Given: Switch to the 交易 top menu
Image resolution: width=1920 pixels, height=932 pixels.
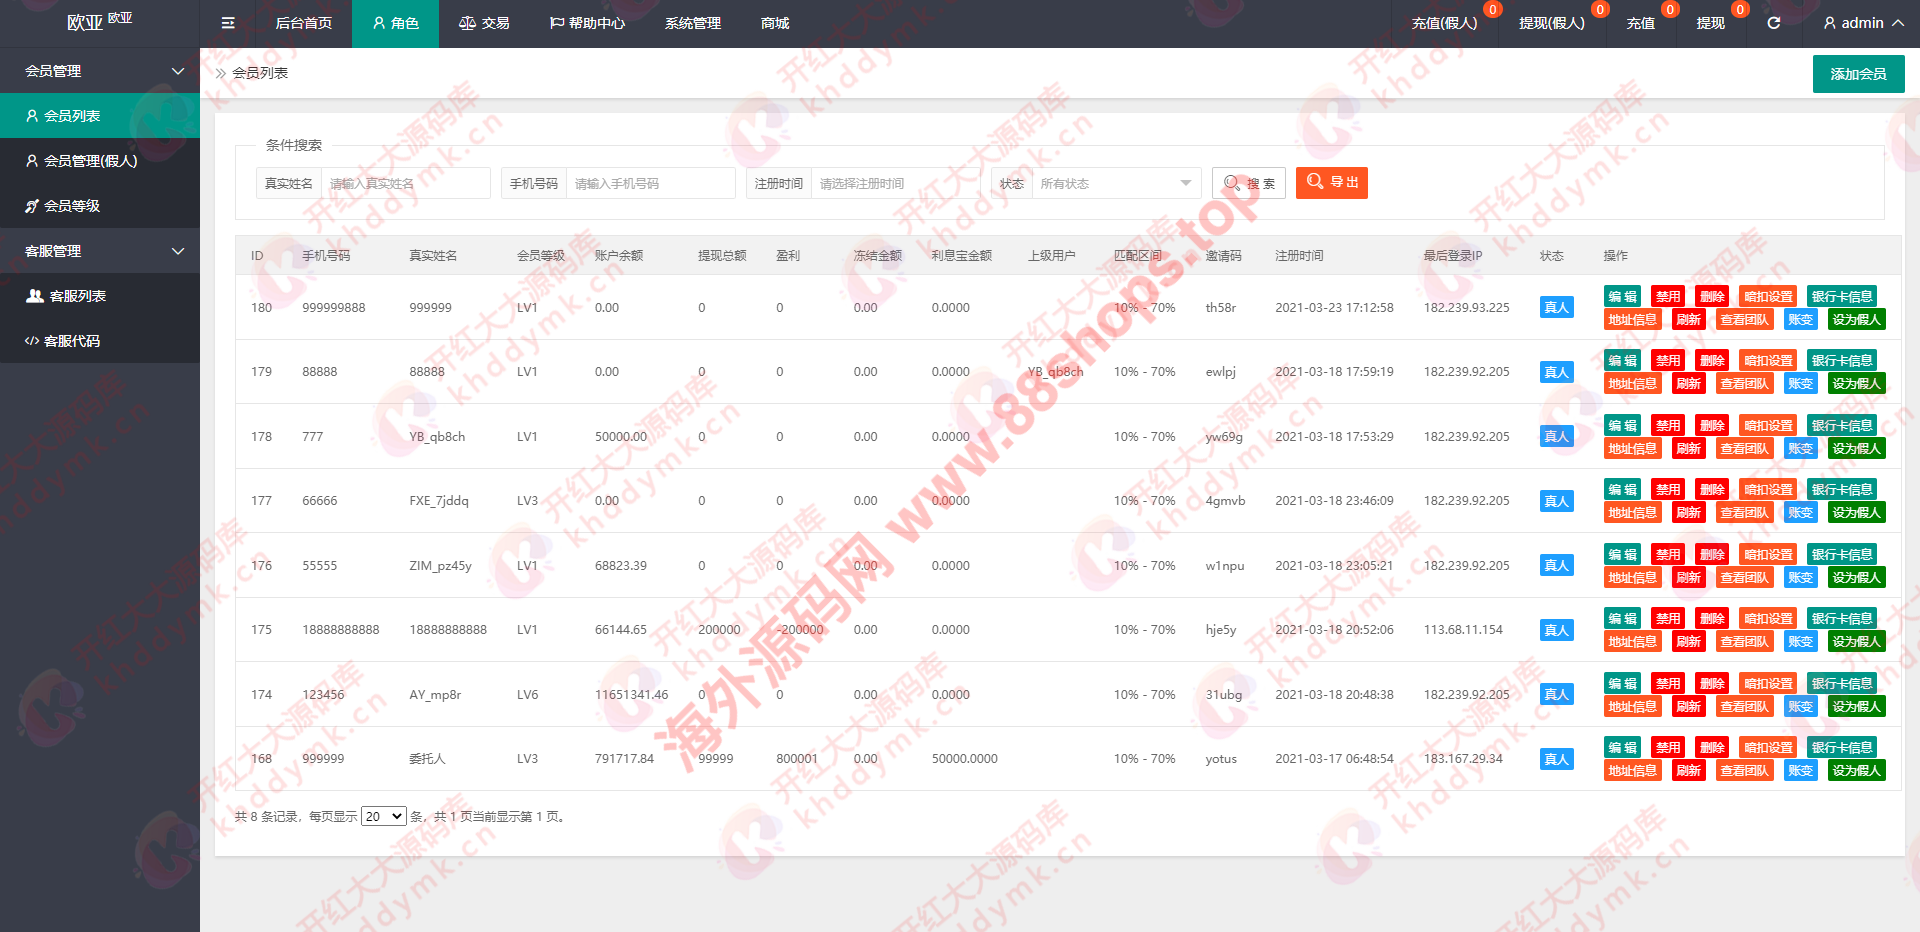Looking at the screenshot, I should [x=484, y=23].
